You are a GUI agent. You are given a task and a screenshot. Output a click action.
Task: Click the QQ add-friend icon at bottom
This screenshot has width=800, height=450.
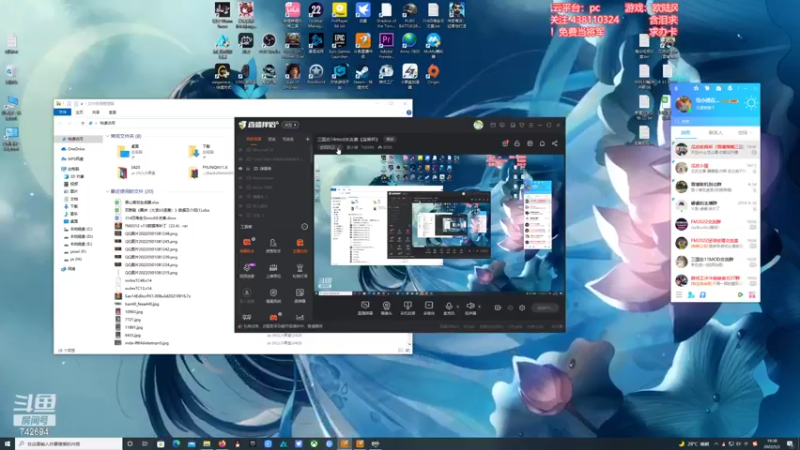tap(690, 295)
